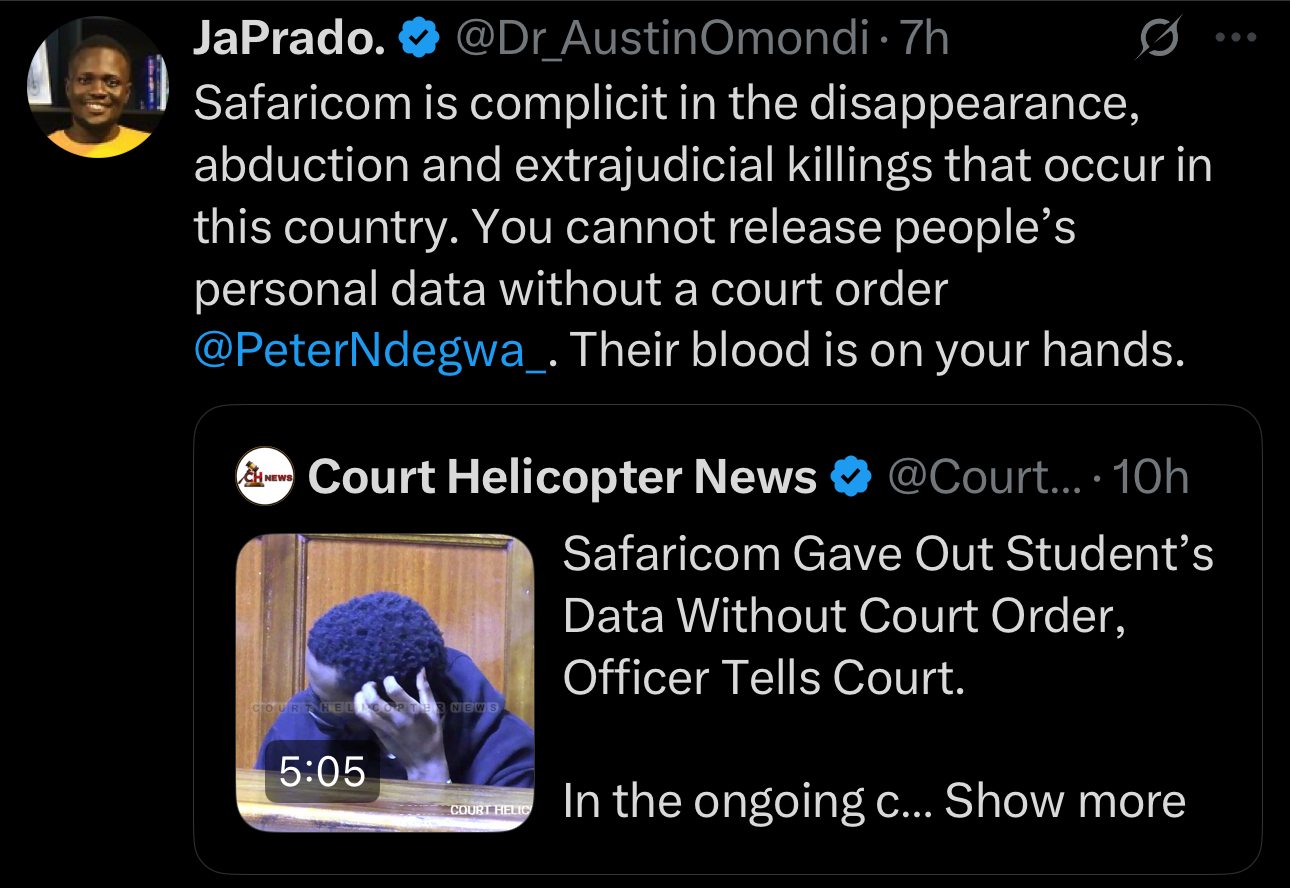Screen dimensions: 1290x888
Task: Click the blue verified badge beside JaPrado
Action: (419, 39)
